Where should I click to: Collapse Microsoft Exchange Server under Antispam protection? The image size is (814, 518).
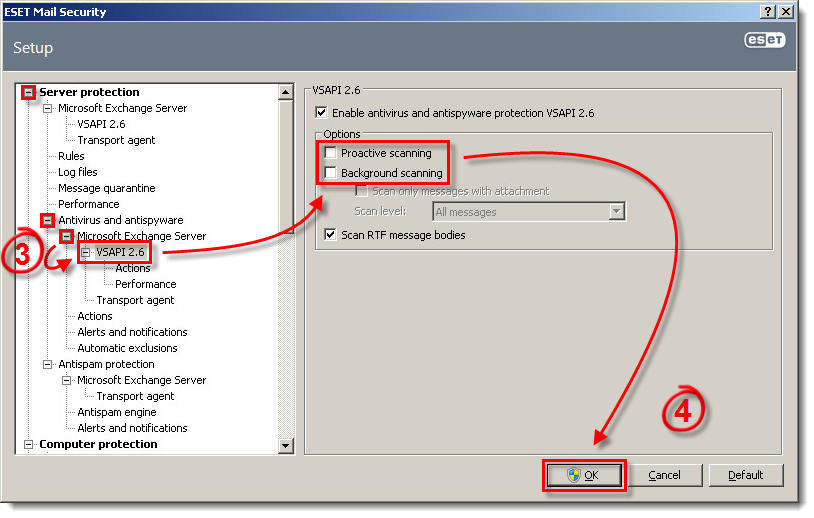coord(66,380)
